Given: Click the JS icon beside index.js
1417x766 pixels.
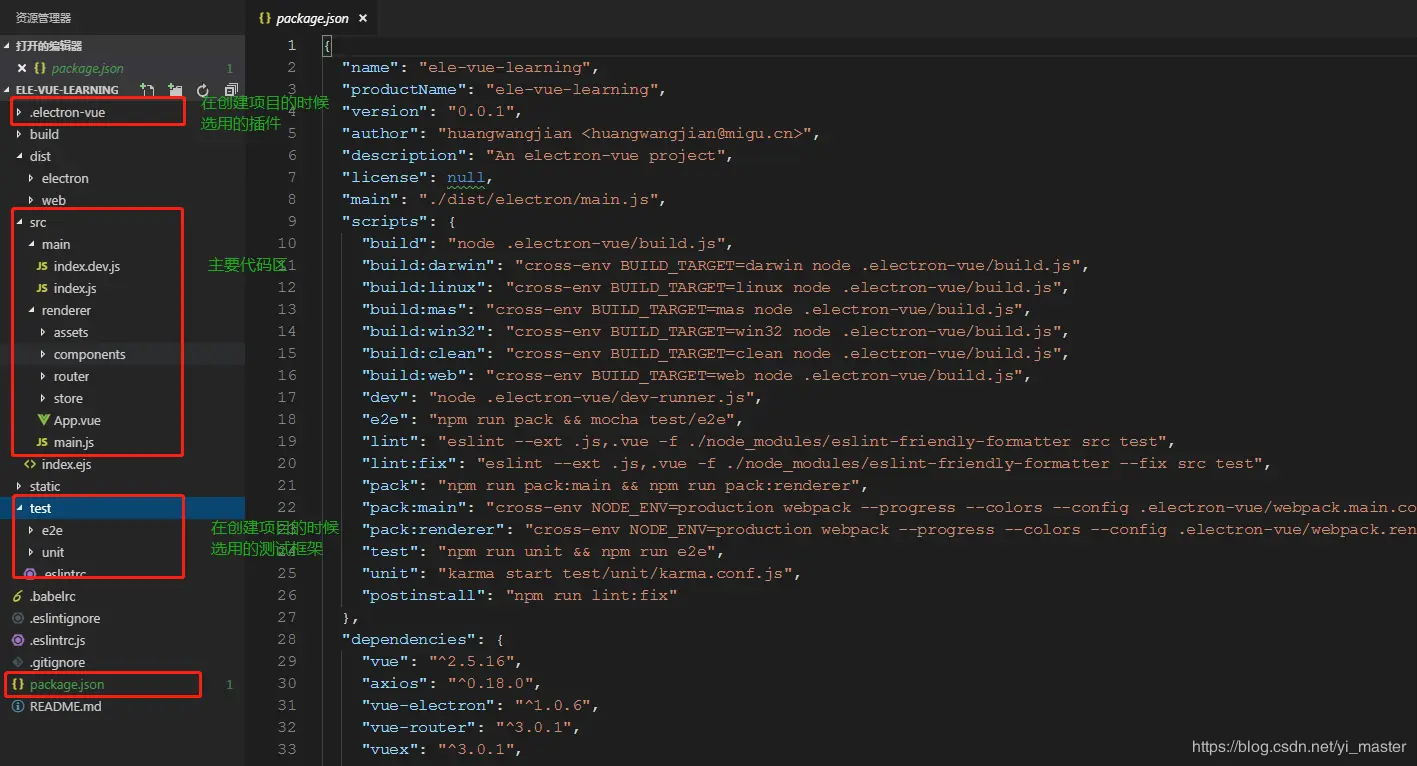Looking at the screenshot, I should (42, 288).
